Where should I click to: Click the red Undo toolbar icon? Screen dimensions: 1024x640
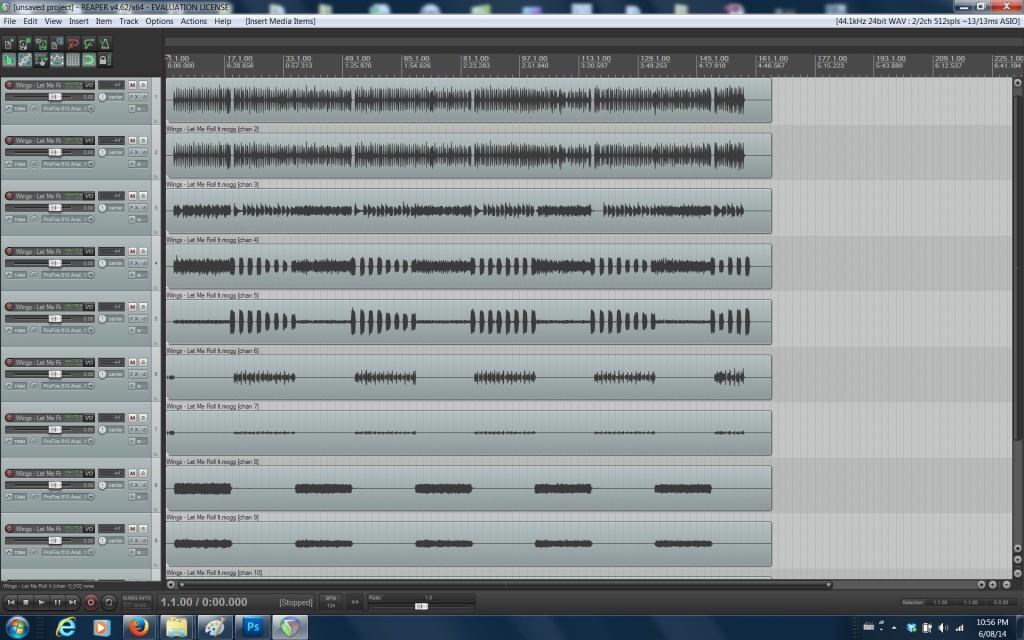72,44
